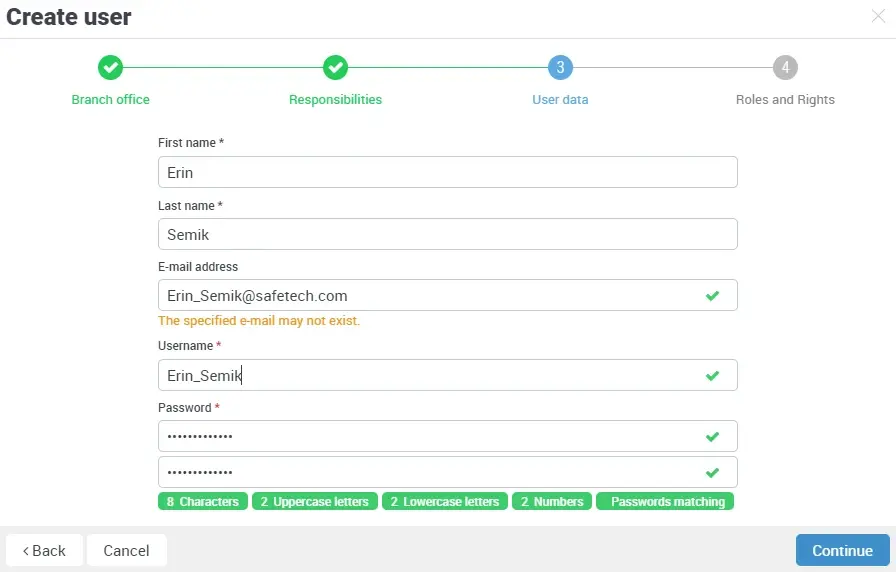Click the 'E-mail address' label
Image resolution: width=896 pixels, height=572 pixels.
tap(198, 266)
